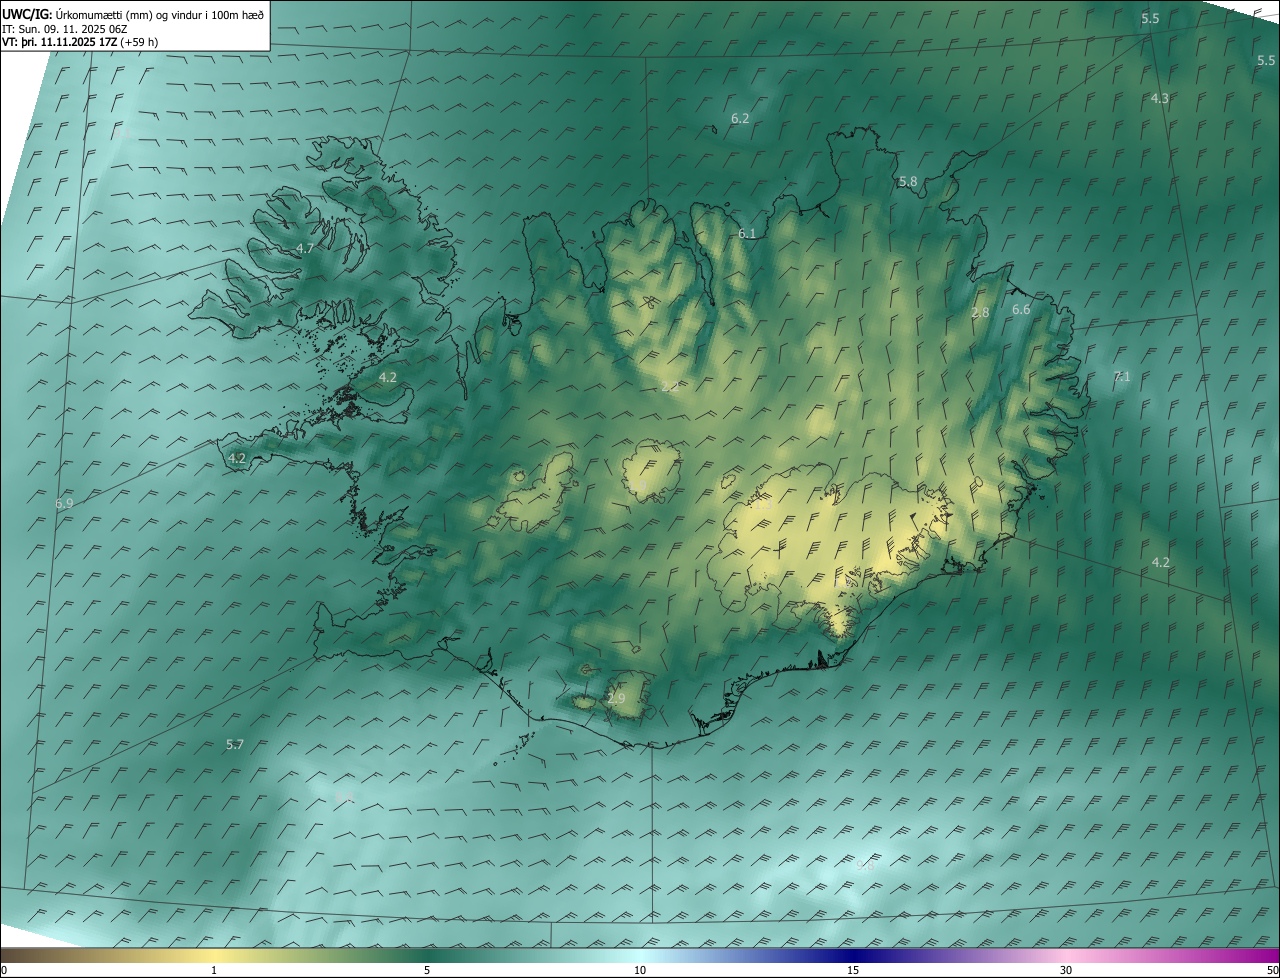Select the VT: þri. 11.11.2025 17Z line
Screen dimensions: 1280x978
point(80,42)
